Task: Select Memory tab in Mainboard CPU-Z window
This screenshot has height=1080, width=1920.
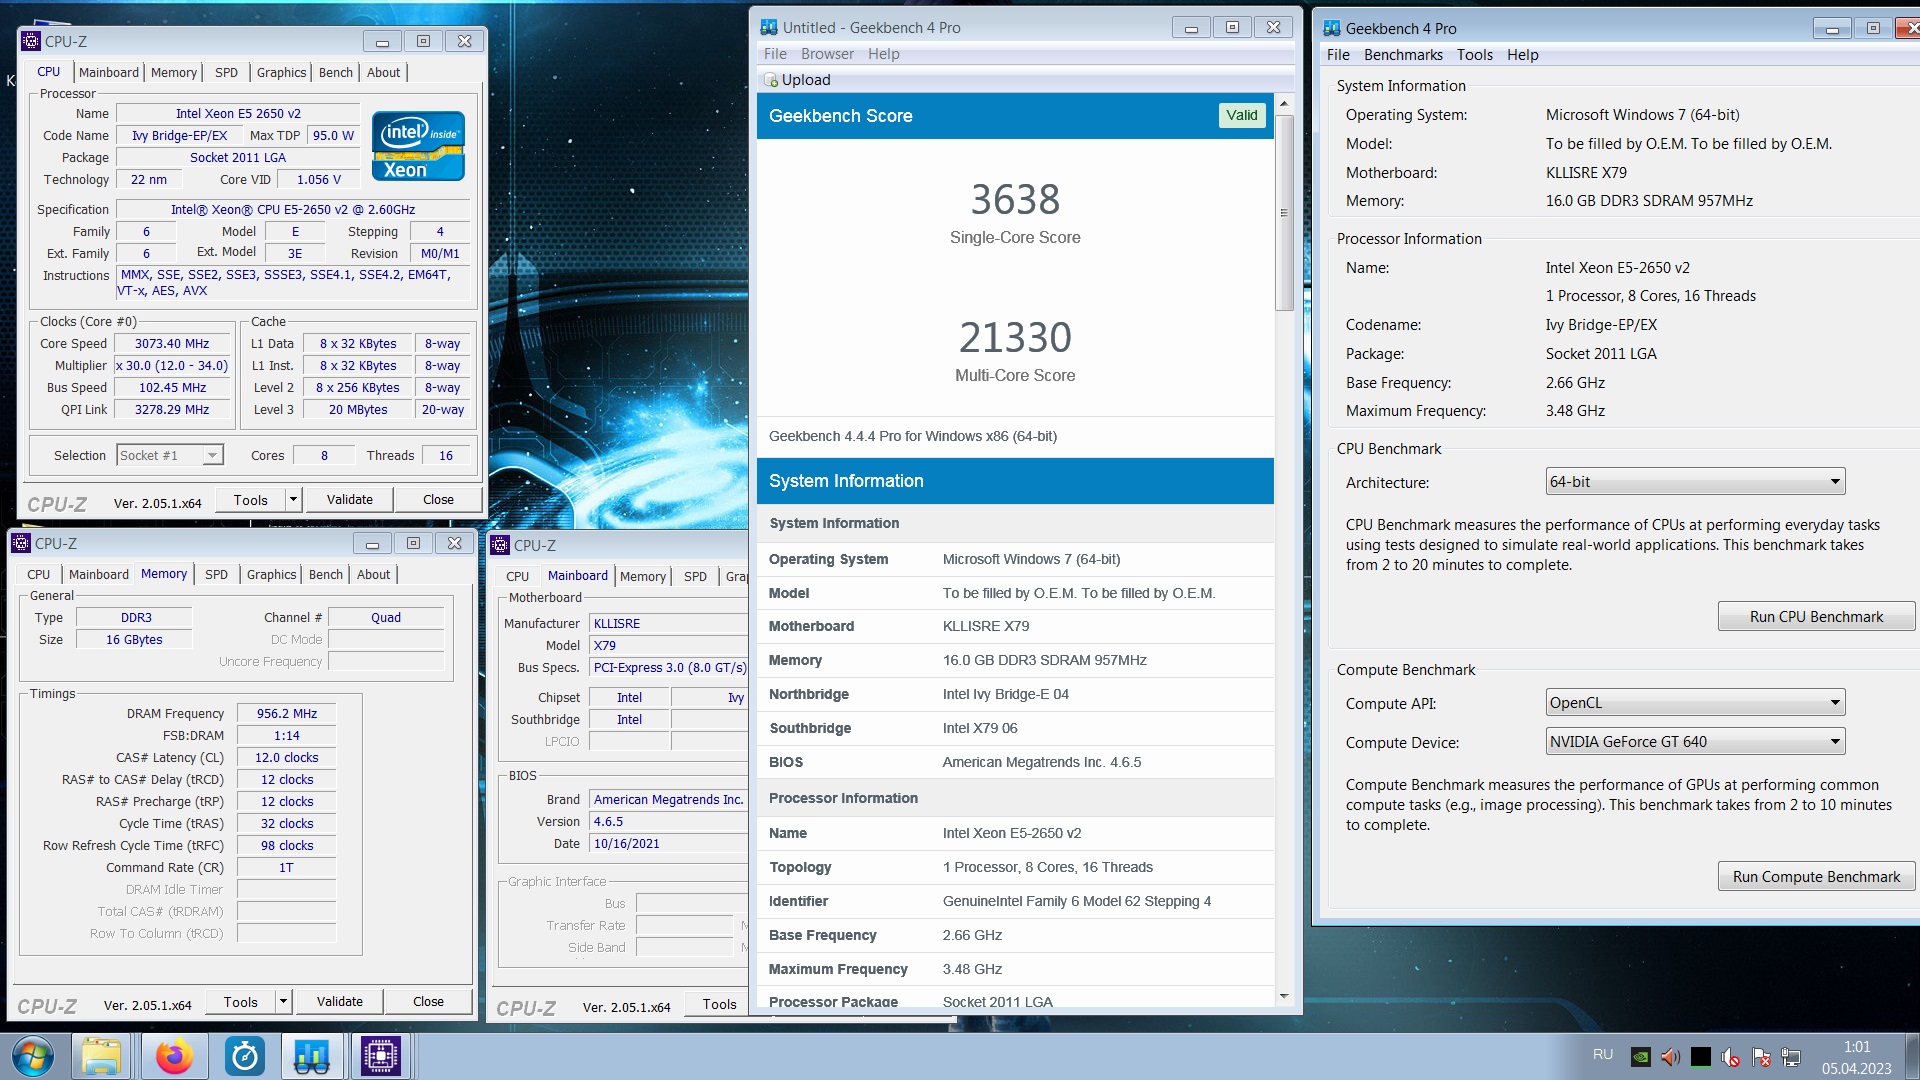Action: click(x=643, y=576)
